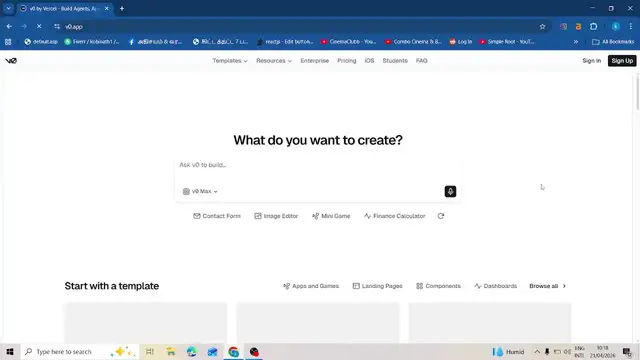Click the microphone voice input button

click(x=450, y=191)
